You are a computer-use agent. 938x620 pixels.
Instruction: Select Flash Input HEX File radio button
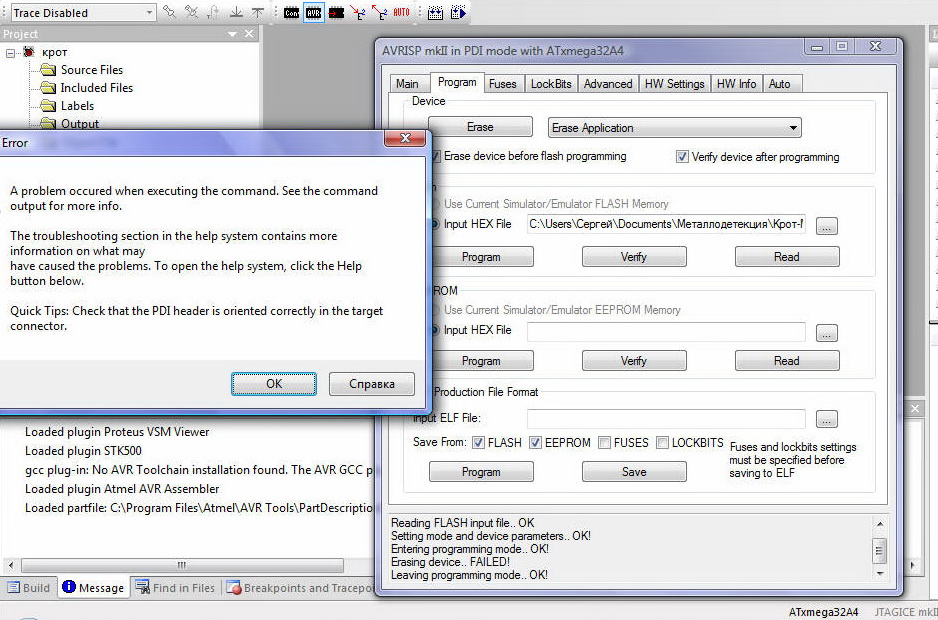[434, 224]
